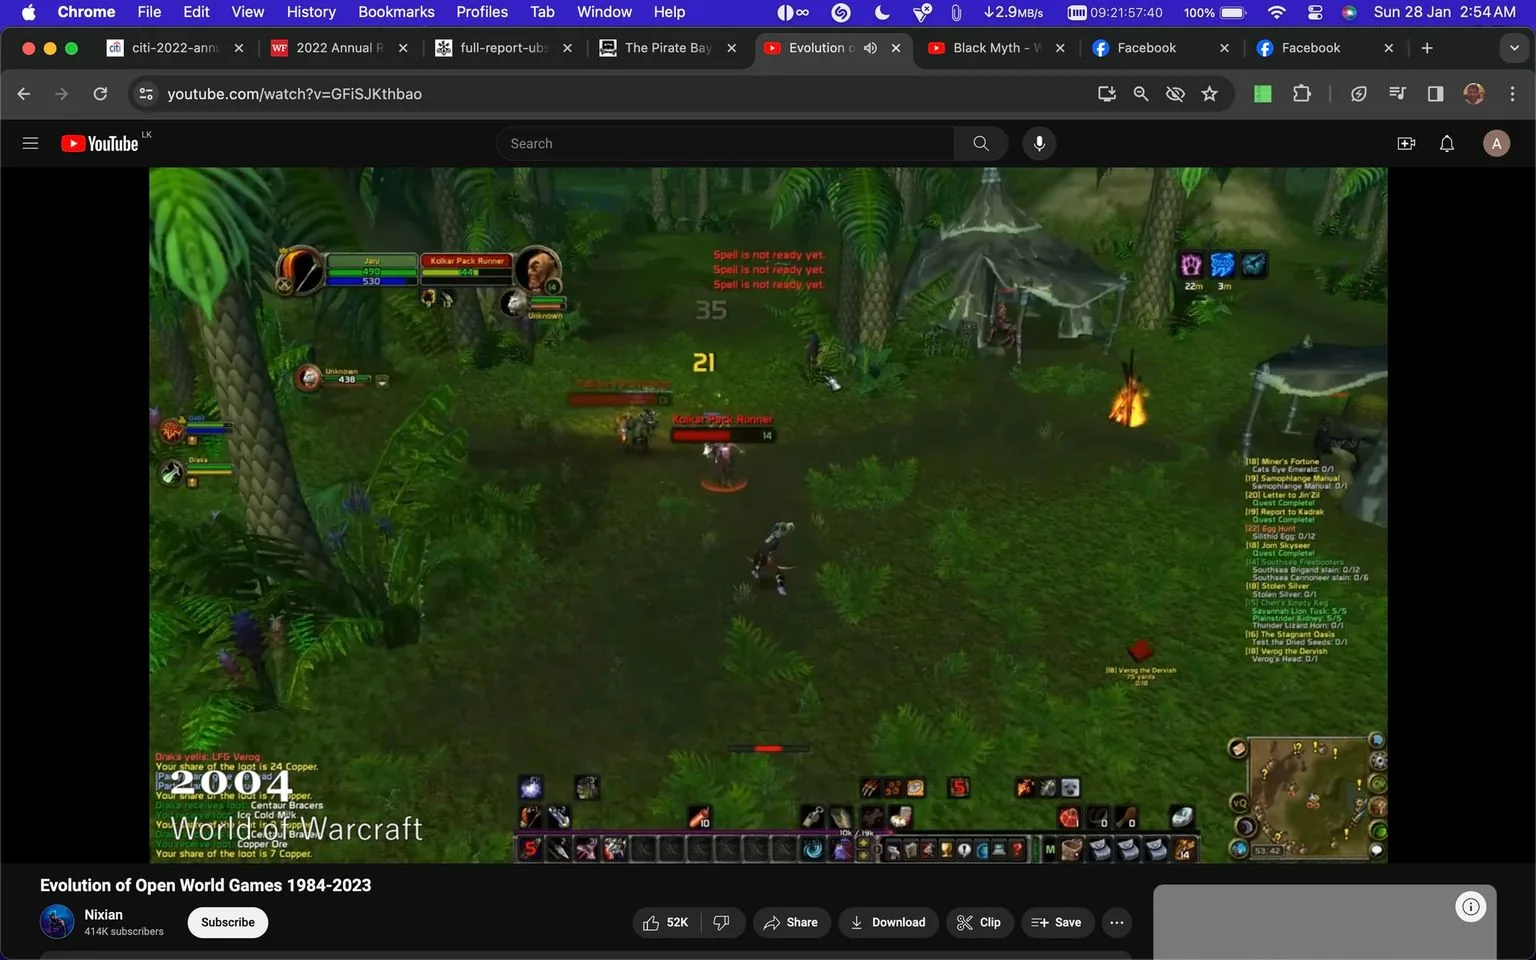Screen dimensions: 1536x960
Task: Close the first Facebook tab
Action: 1224,48
